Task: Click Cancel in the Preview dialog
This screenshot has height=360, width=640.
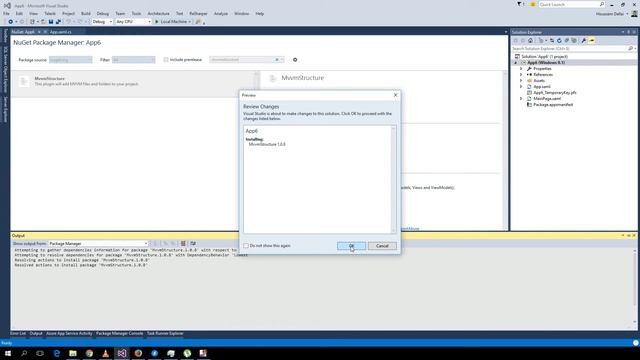Action: click(x=382, y=246)
